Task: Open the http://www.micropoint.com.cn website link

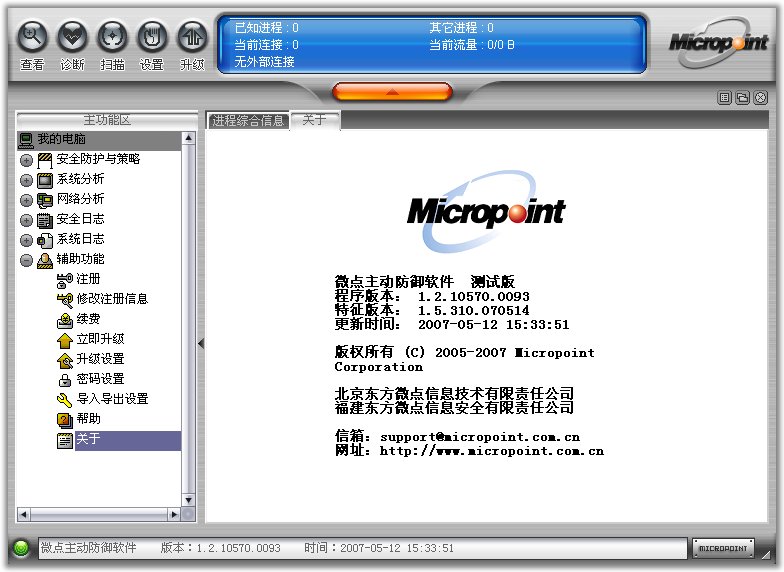Action: [492, 451]
